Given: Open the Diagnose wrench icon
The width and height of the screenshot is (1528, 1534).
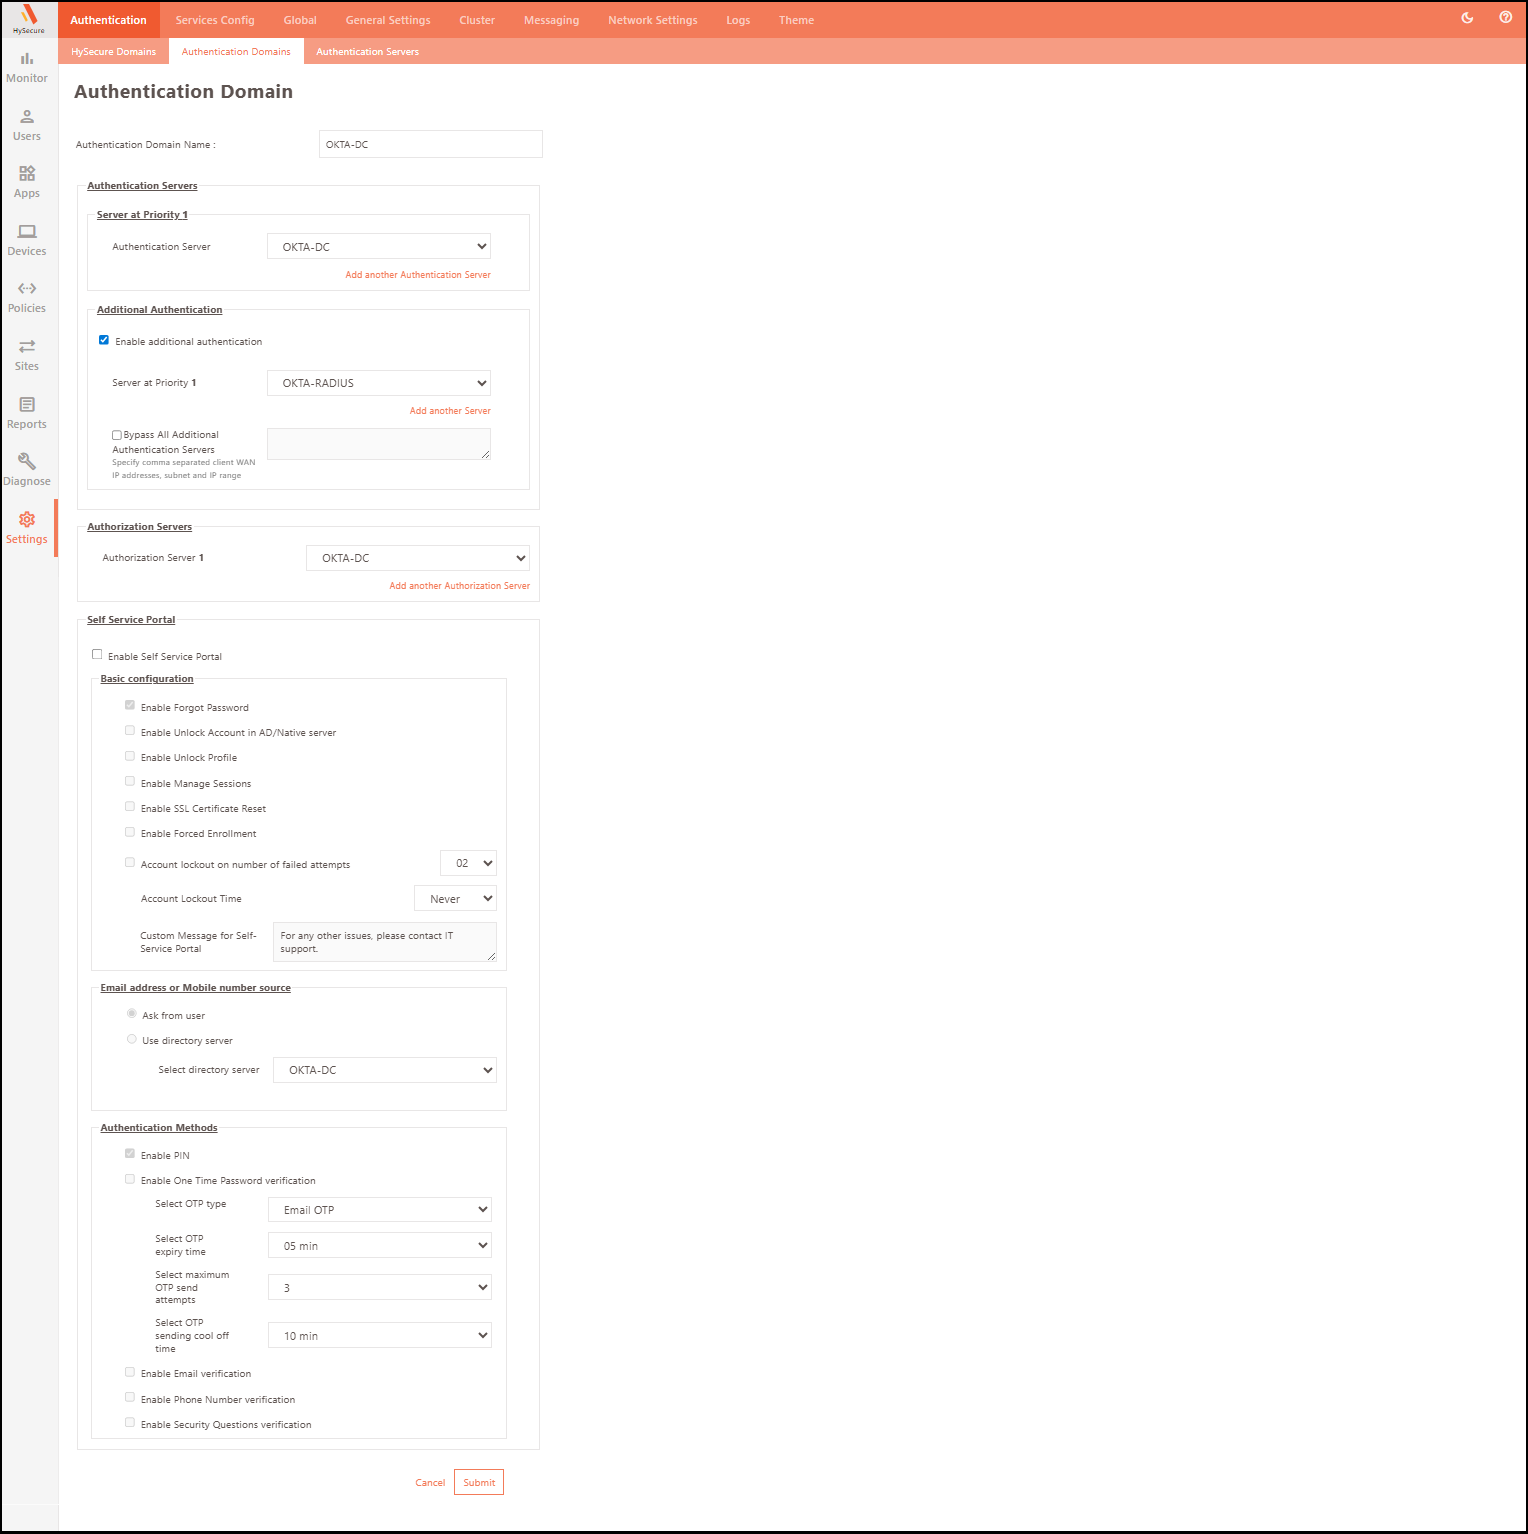Looking at the screenshot, I should coord(27,470).
